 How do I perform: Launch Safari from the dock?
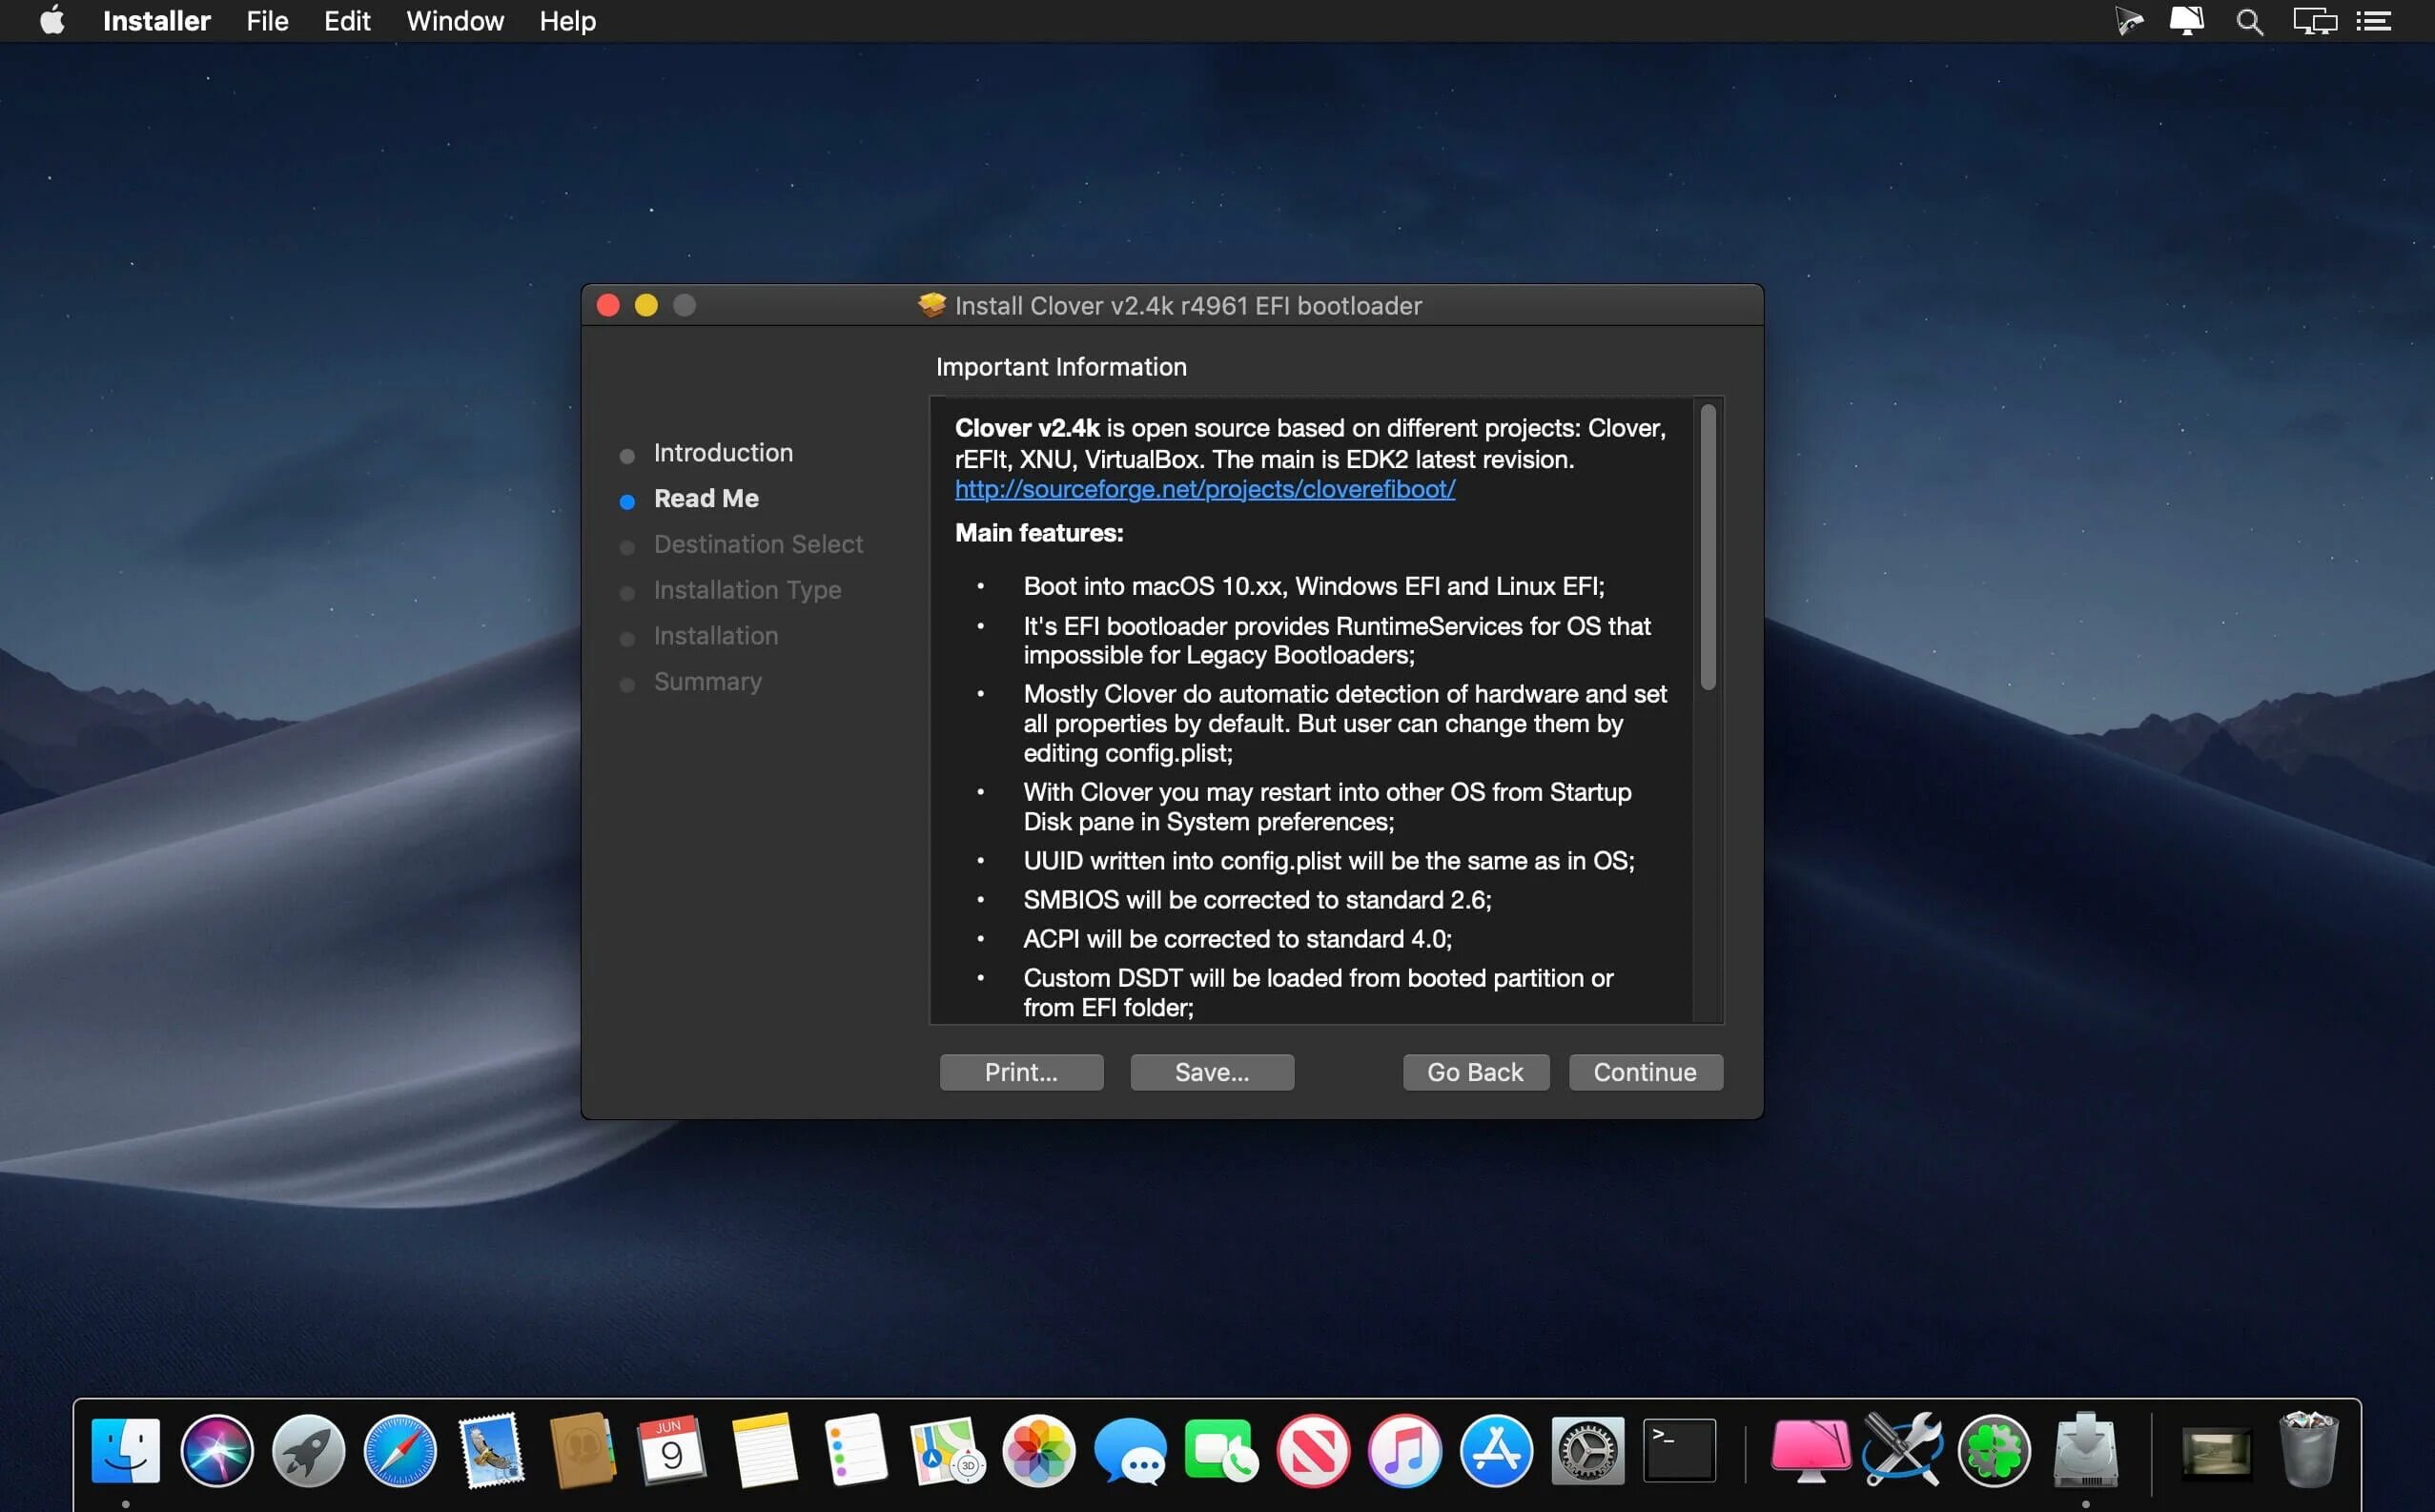point(400,1451)
